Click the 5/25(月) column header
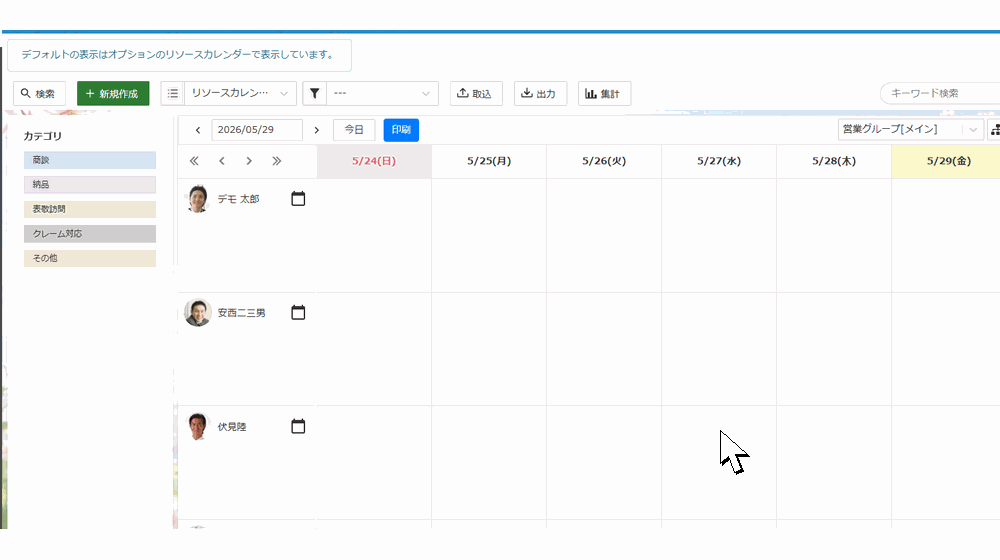 (x=489, y=161)
